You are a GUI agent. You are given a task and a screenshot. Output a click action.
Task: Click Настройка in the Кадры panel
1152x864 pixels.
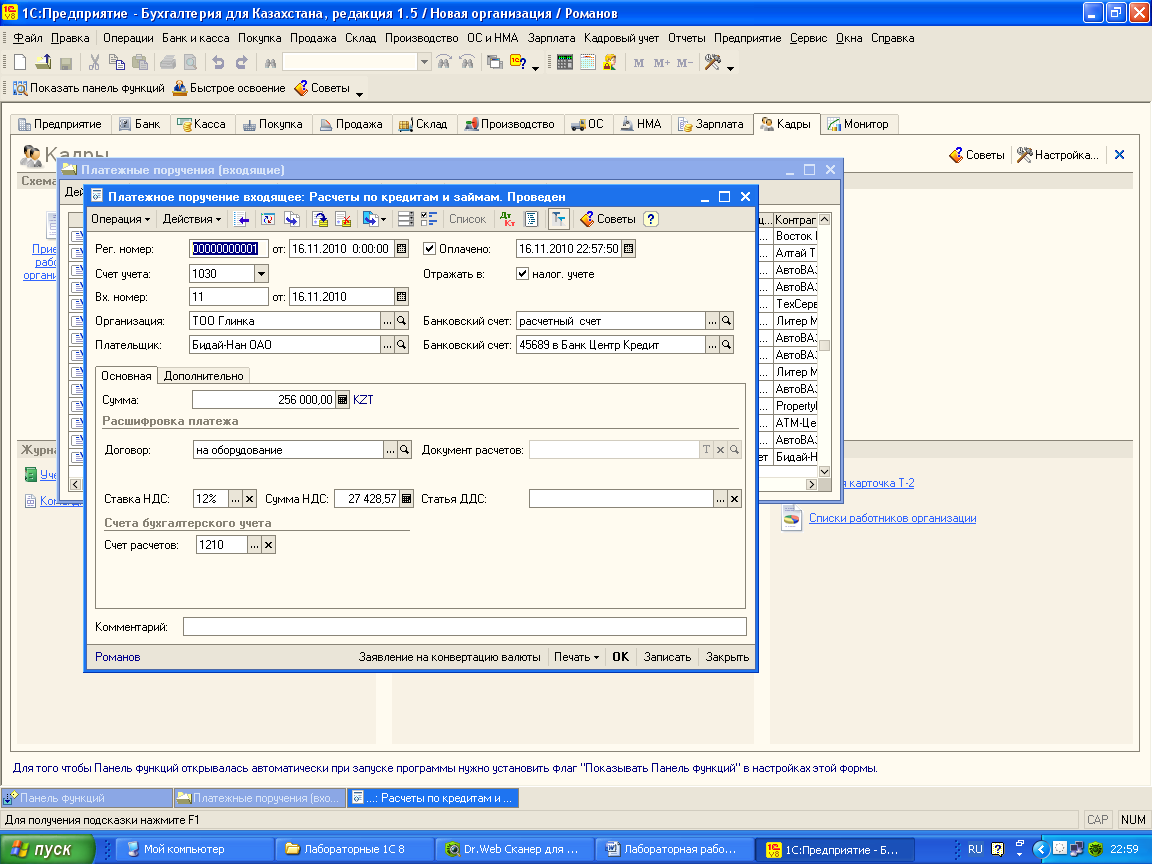[1058, 155]
